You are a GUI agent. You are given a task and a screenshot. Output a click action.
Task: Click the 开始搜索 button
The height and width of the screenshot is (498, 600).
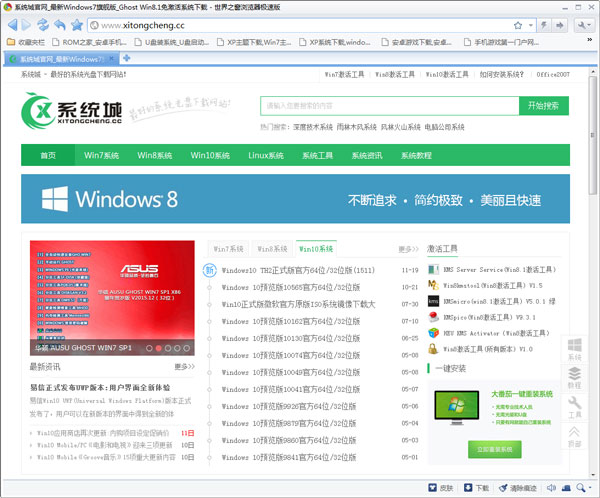(x=544, y=106)
